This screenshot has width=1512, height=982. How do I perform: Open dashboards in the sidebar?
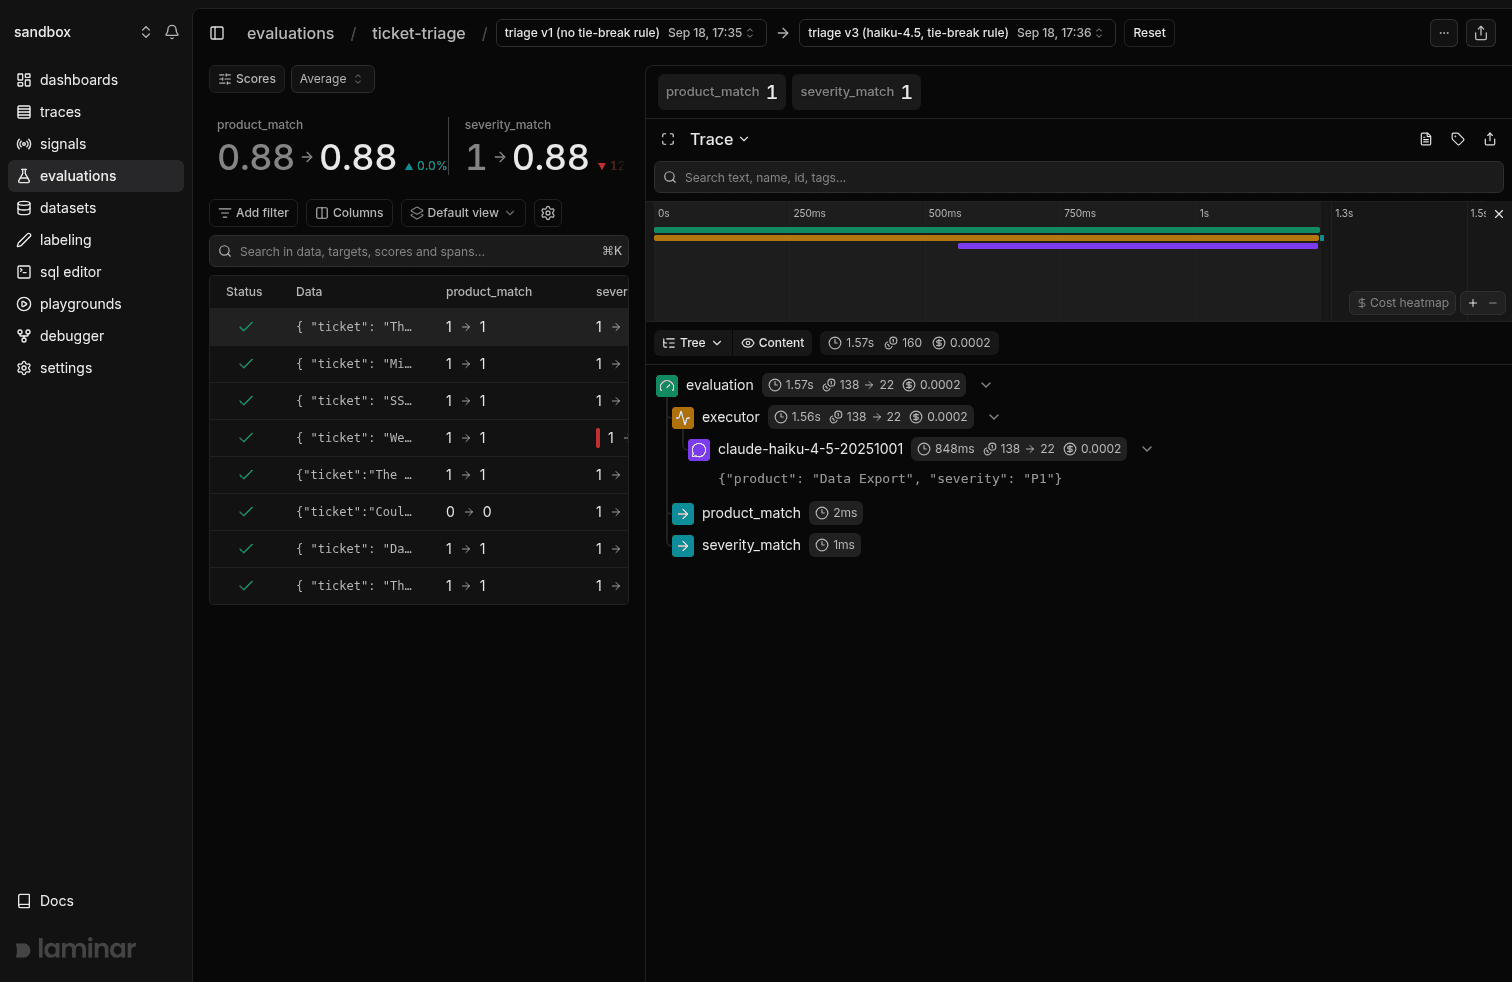[x=96, y=80]
